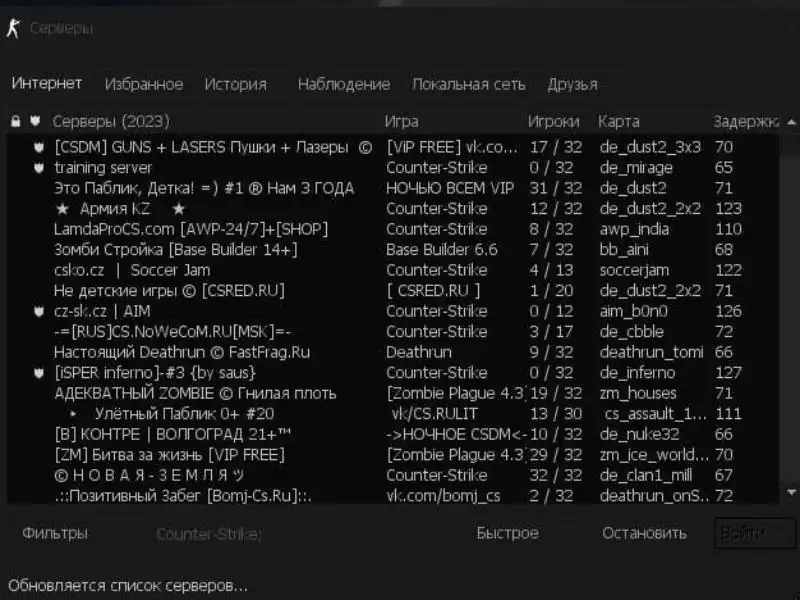Click the Быстрое refresh button

(x=508, y=533)
